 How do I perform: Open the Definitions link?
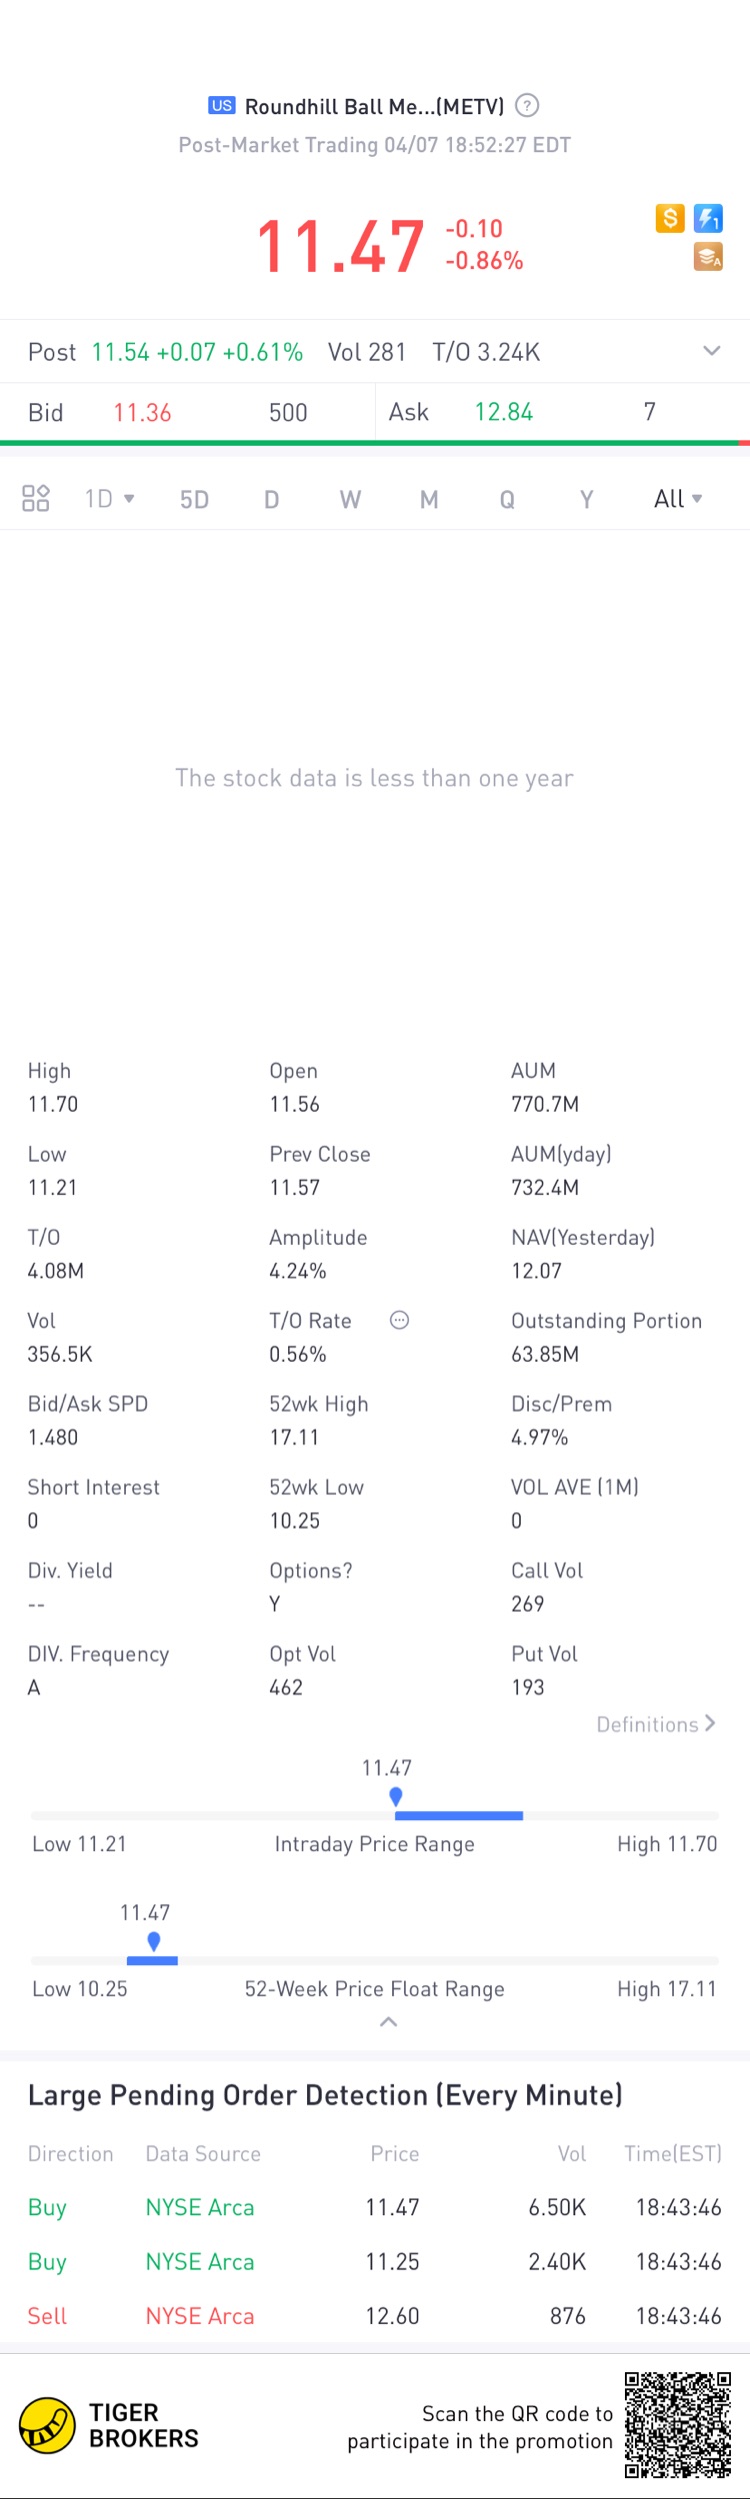[x=656, y=1724]
